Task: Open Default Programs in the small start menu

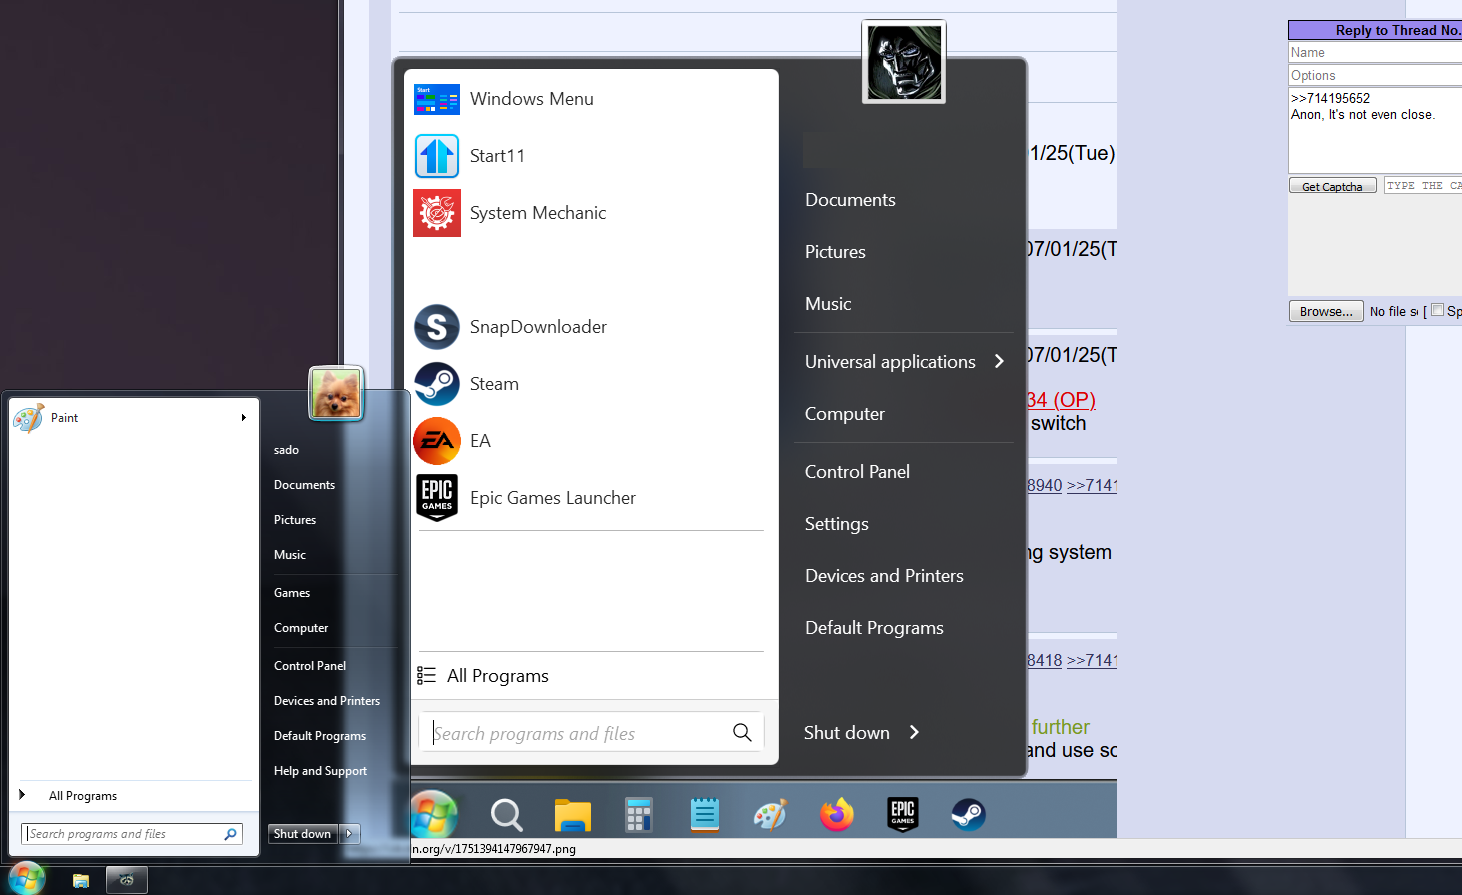Action: pyautogui.click(x=320, y=736)
